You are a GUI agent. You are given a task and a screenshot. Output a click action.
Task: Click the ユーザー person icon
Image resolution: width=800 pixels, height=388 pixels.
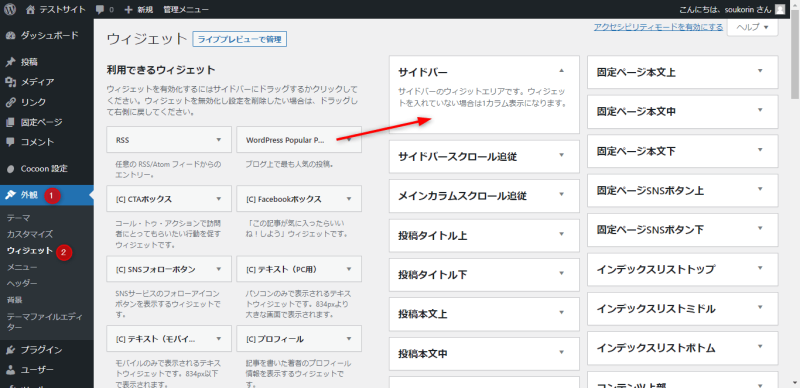(10, 370)
